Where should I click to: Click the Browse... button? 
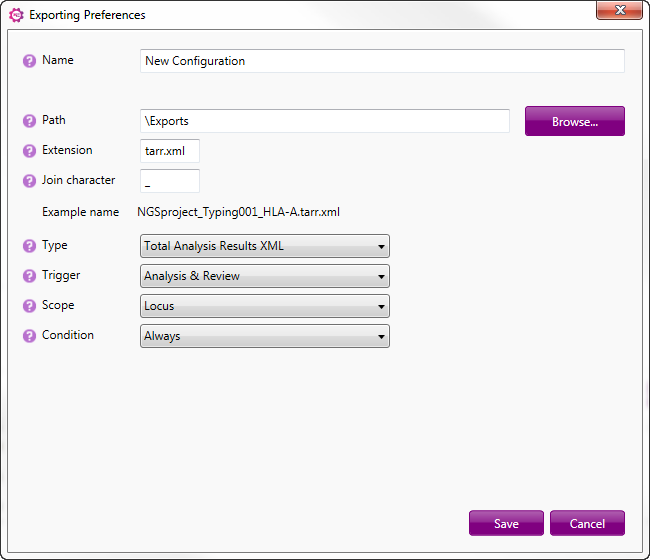575,121
